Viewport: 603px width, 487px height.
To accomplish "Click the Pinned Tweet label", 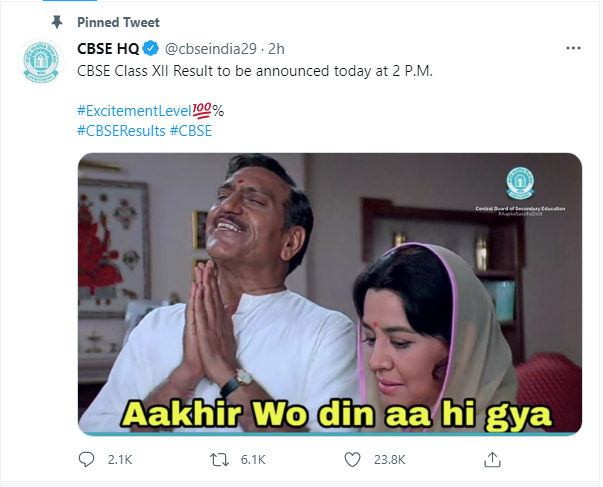I will tap(118, 22).
